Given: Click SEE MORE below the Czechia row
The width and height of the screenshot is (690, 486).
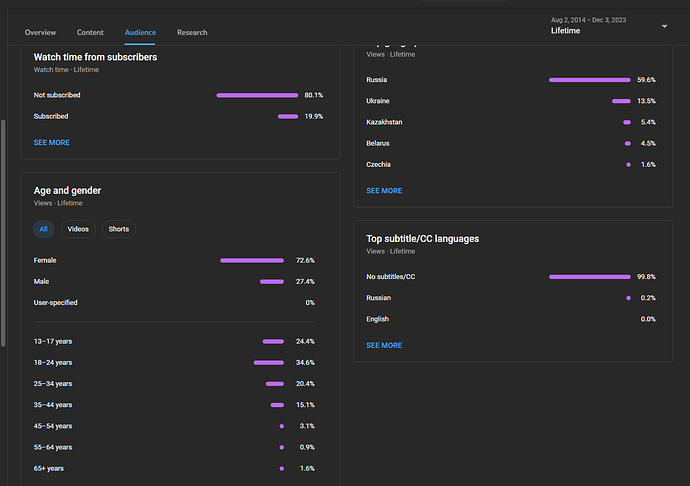Looking at the screenshot, I should pyautogui.click(x=384, y=190).
